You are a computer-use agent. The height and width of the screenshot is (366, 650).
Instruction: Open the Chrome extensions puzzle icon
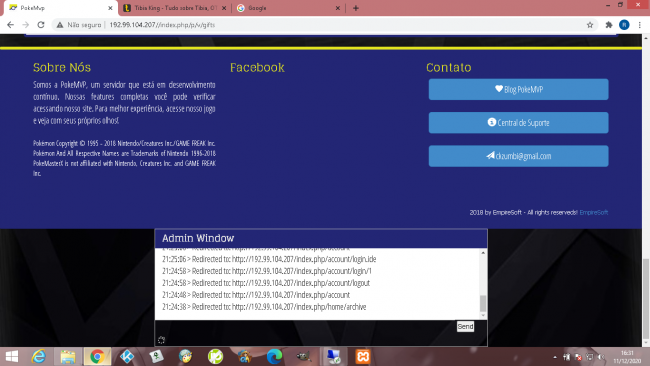[x=609, y=25]
